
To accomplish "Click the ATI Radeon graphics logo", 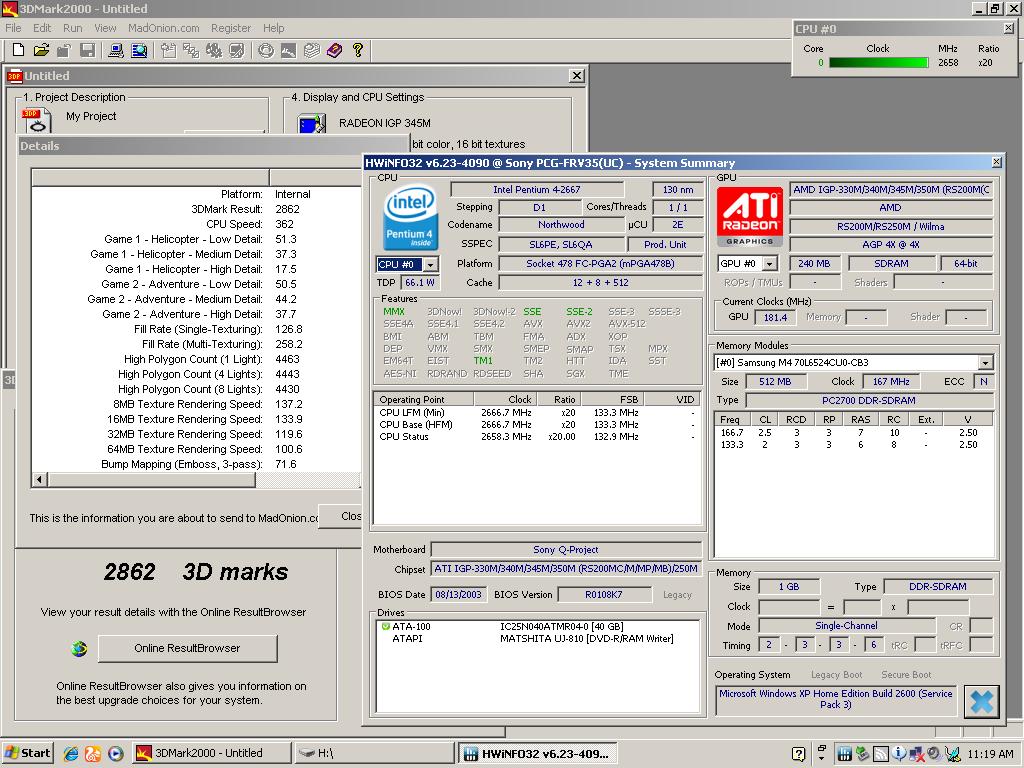I will [750, 216].
